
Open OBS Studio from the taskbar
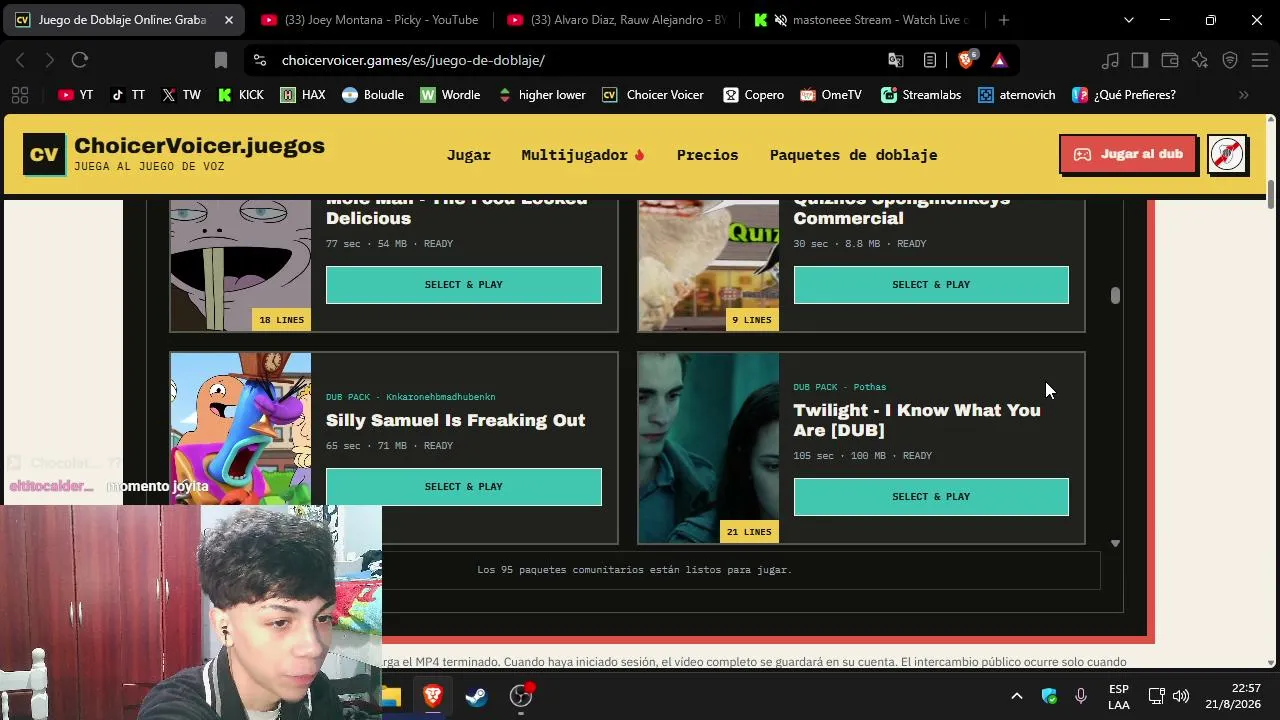(x=520, y=696)
